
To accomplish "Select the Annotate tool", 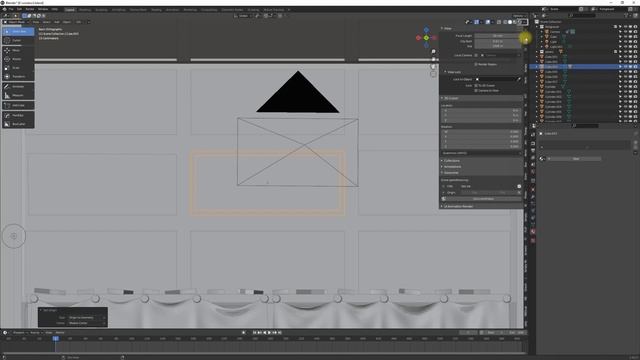I will click(x=18, y=87).
